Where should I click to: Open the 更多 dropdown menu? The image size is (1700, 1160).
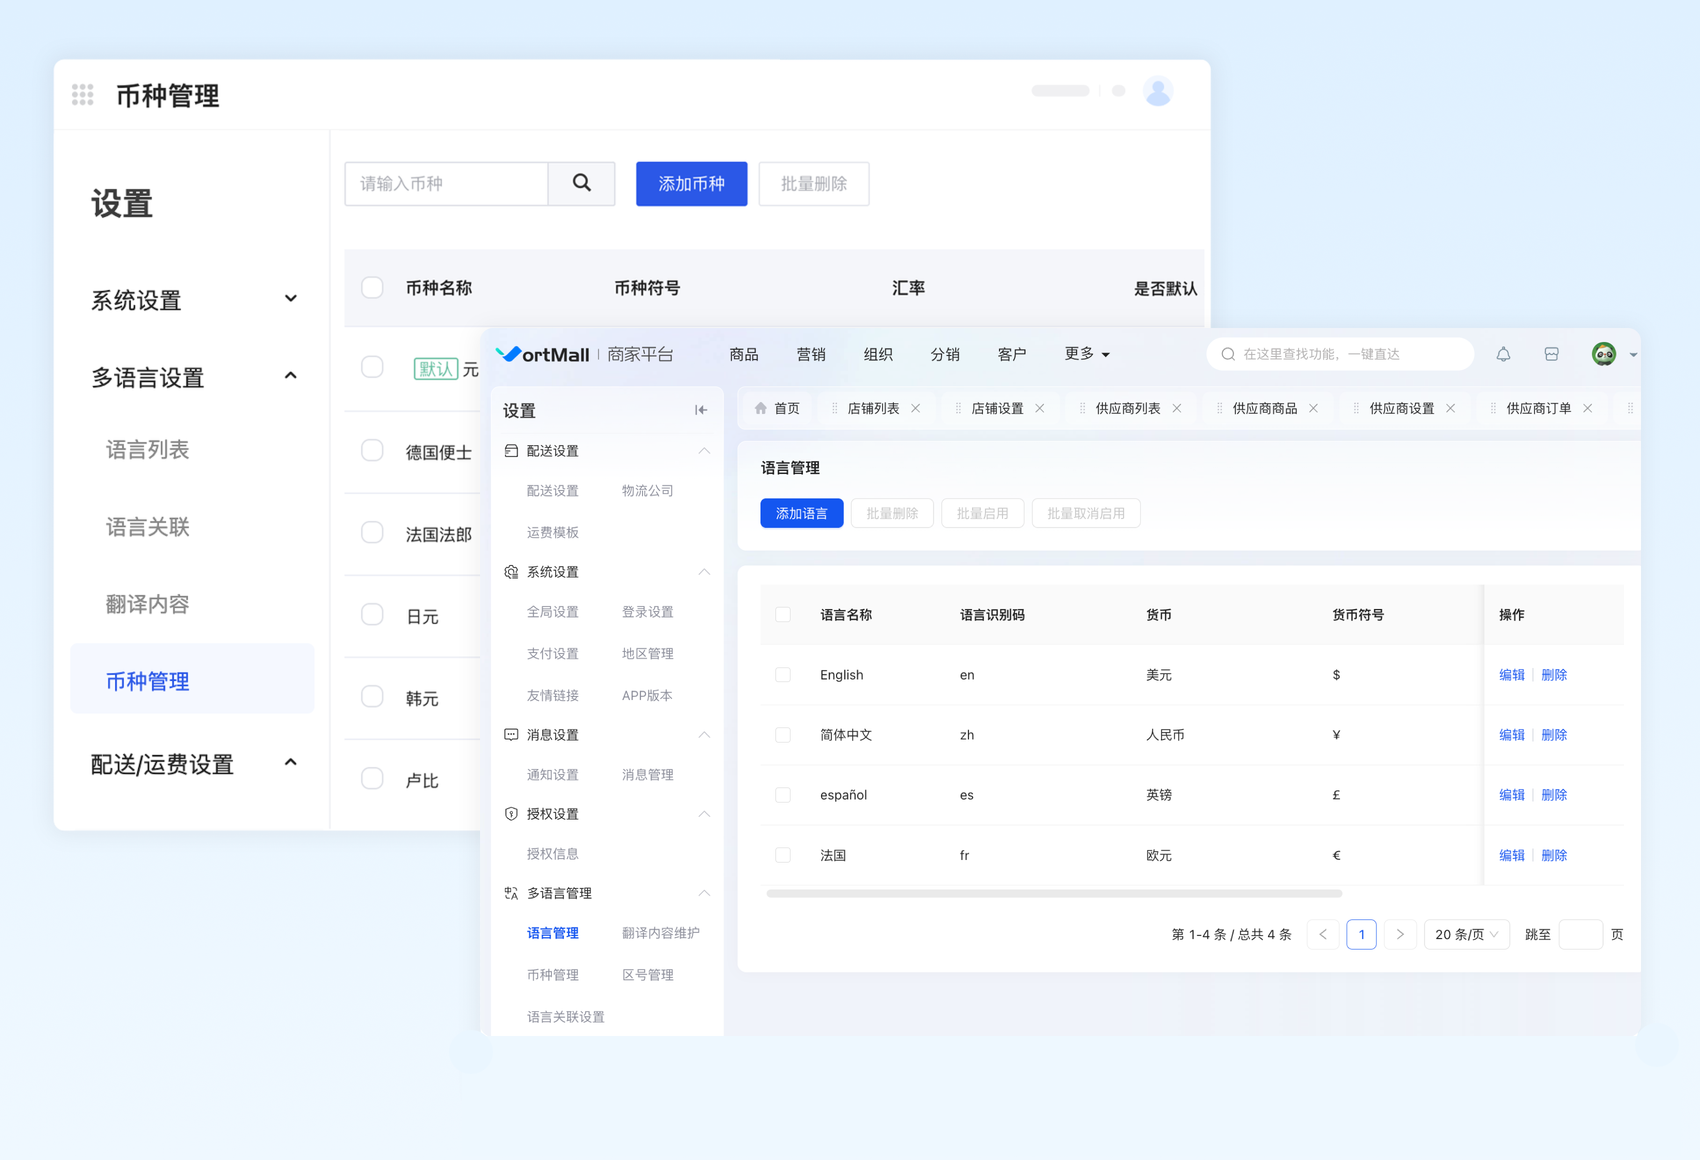[1086, 354]
